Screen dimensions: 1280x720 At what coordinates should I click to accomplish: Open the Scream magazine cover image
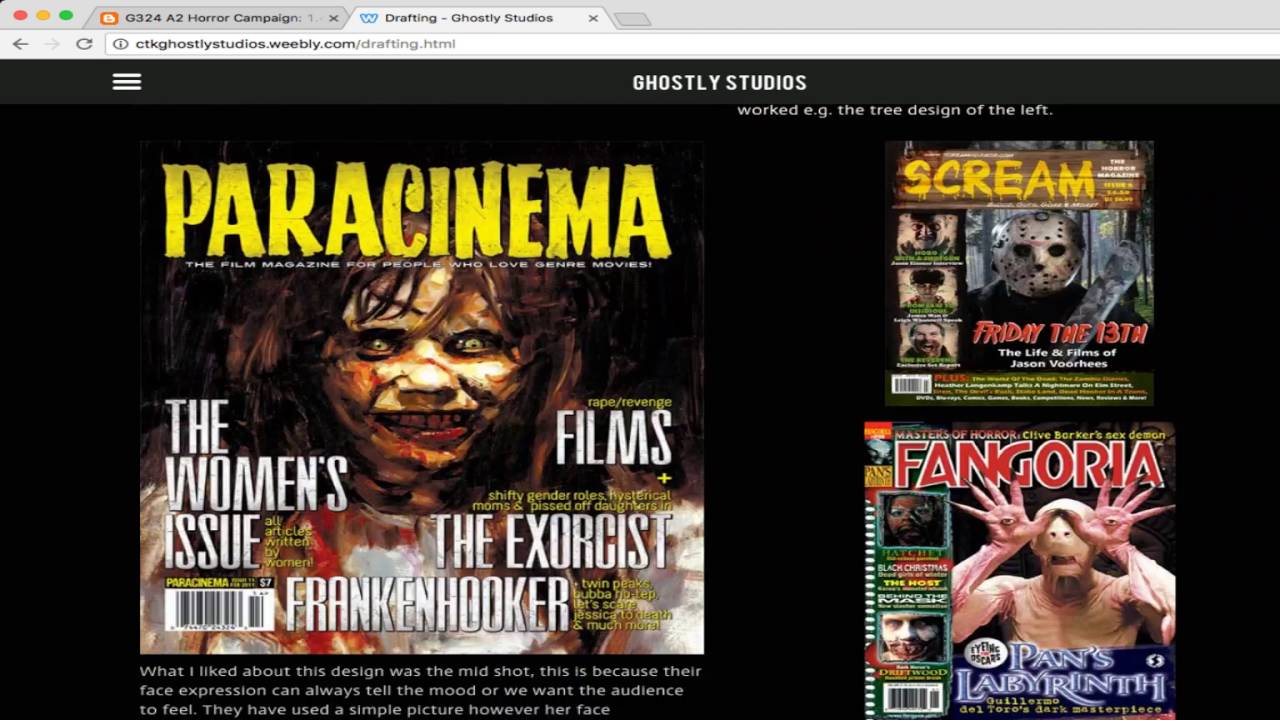coord(1019,273)
